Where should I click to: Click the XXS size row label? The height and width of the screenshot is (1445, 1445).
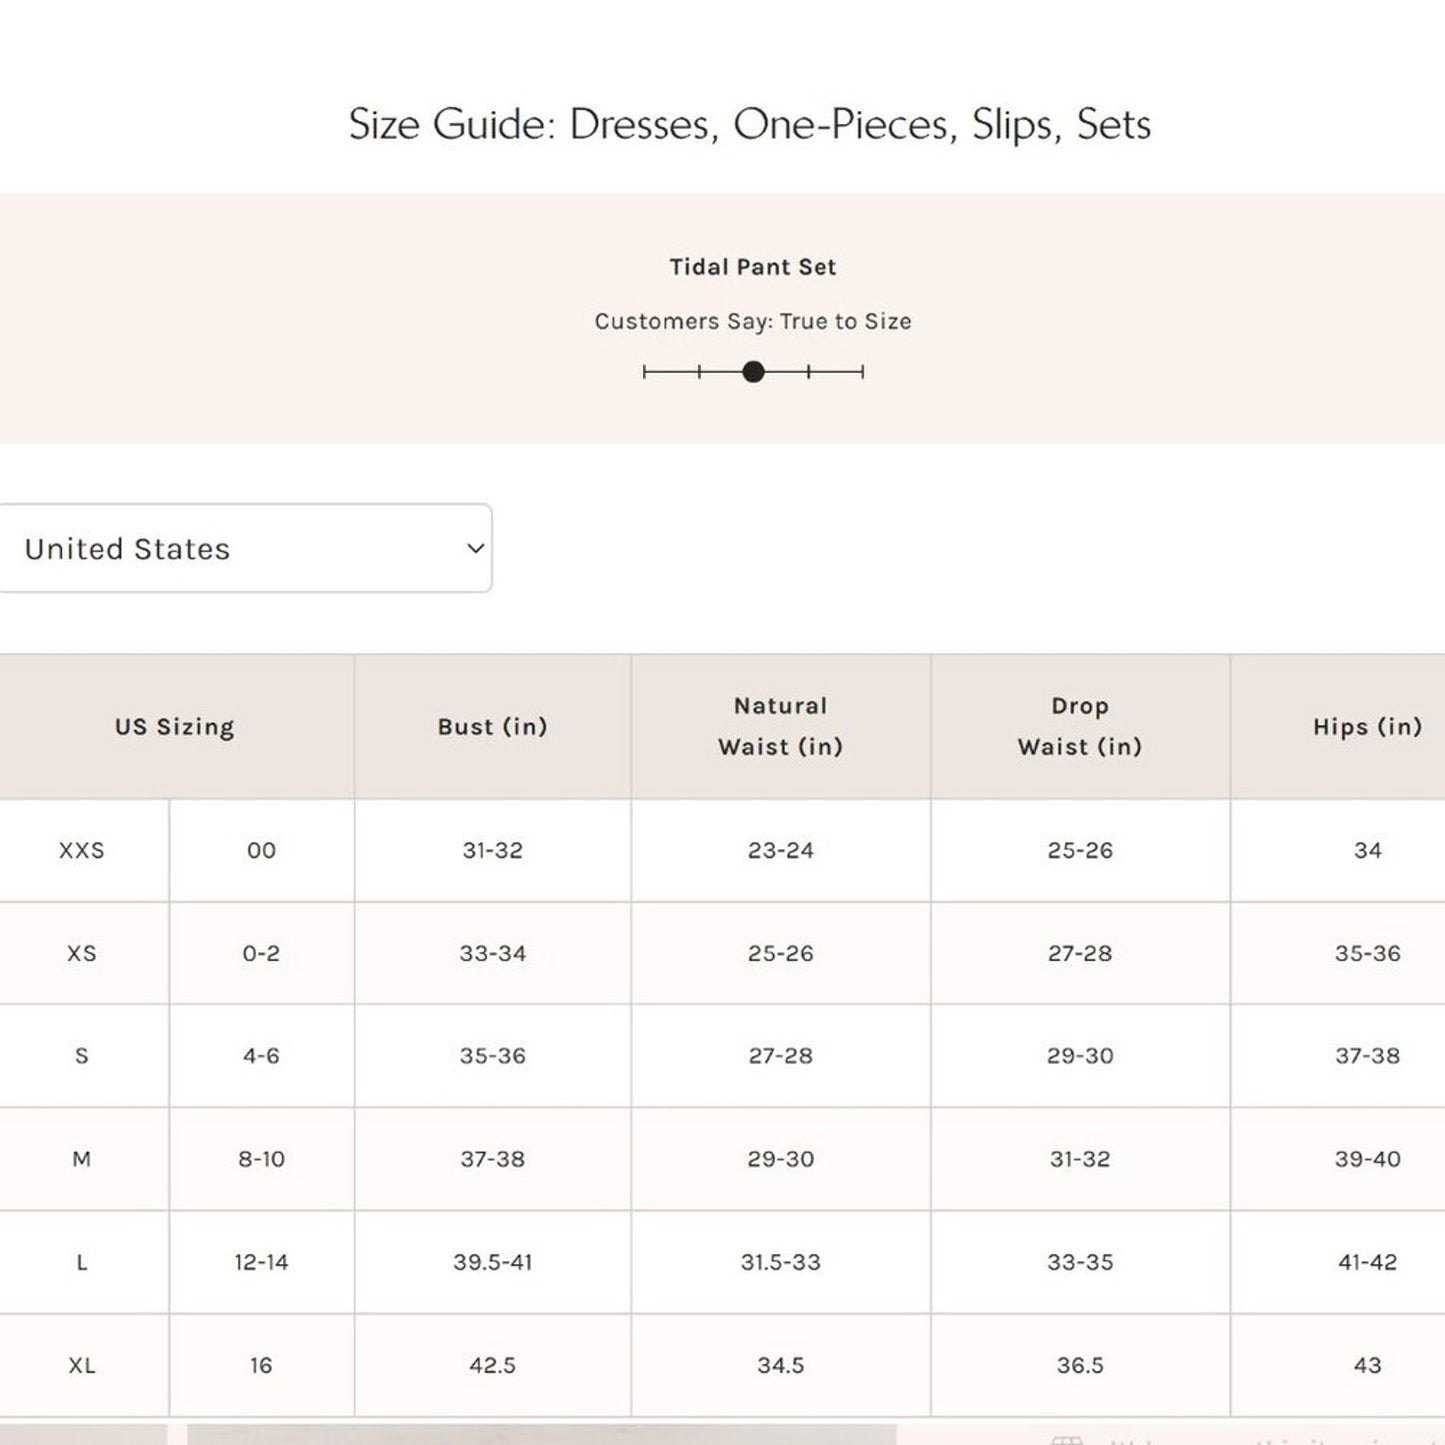click(x=82, y=851)
